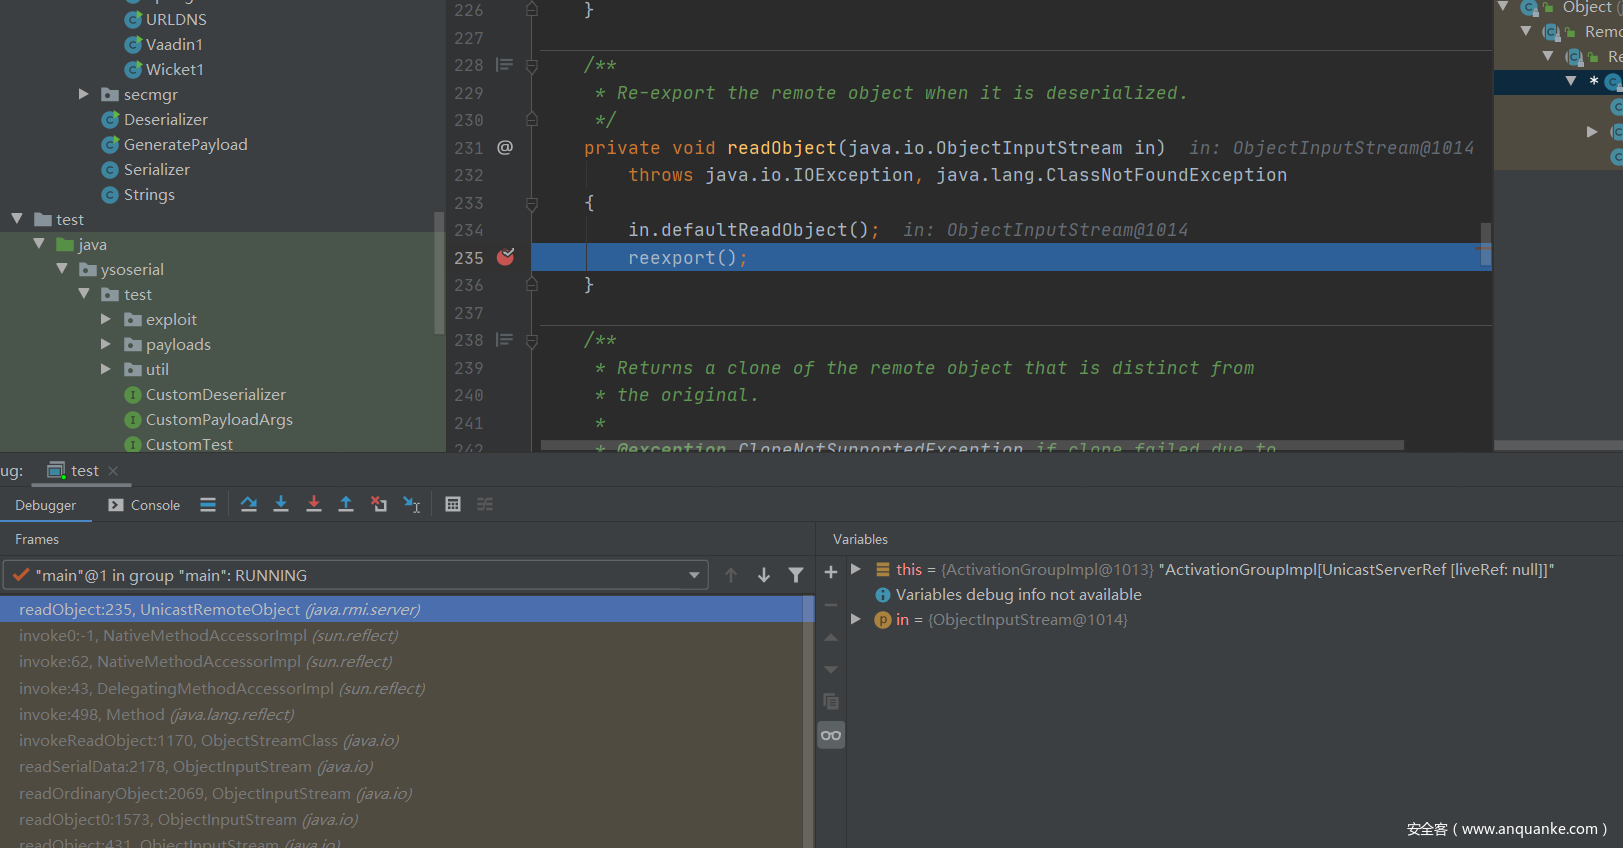Image resolution: width=1623 pixels, height=848 pixels.
Task: Click the Step Over debugger icon
Action: point(249,505)
